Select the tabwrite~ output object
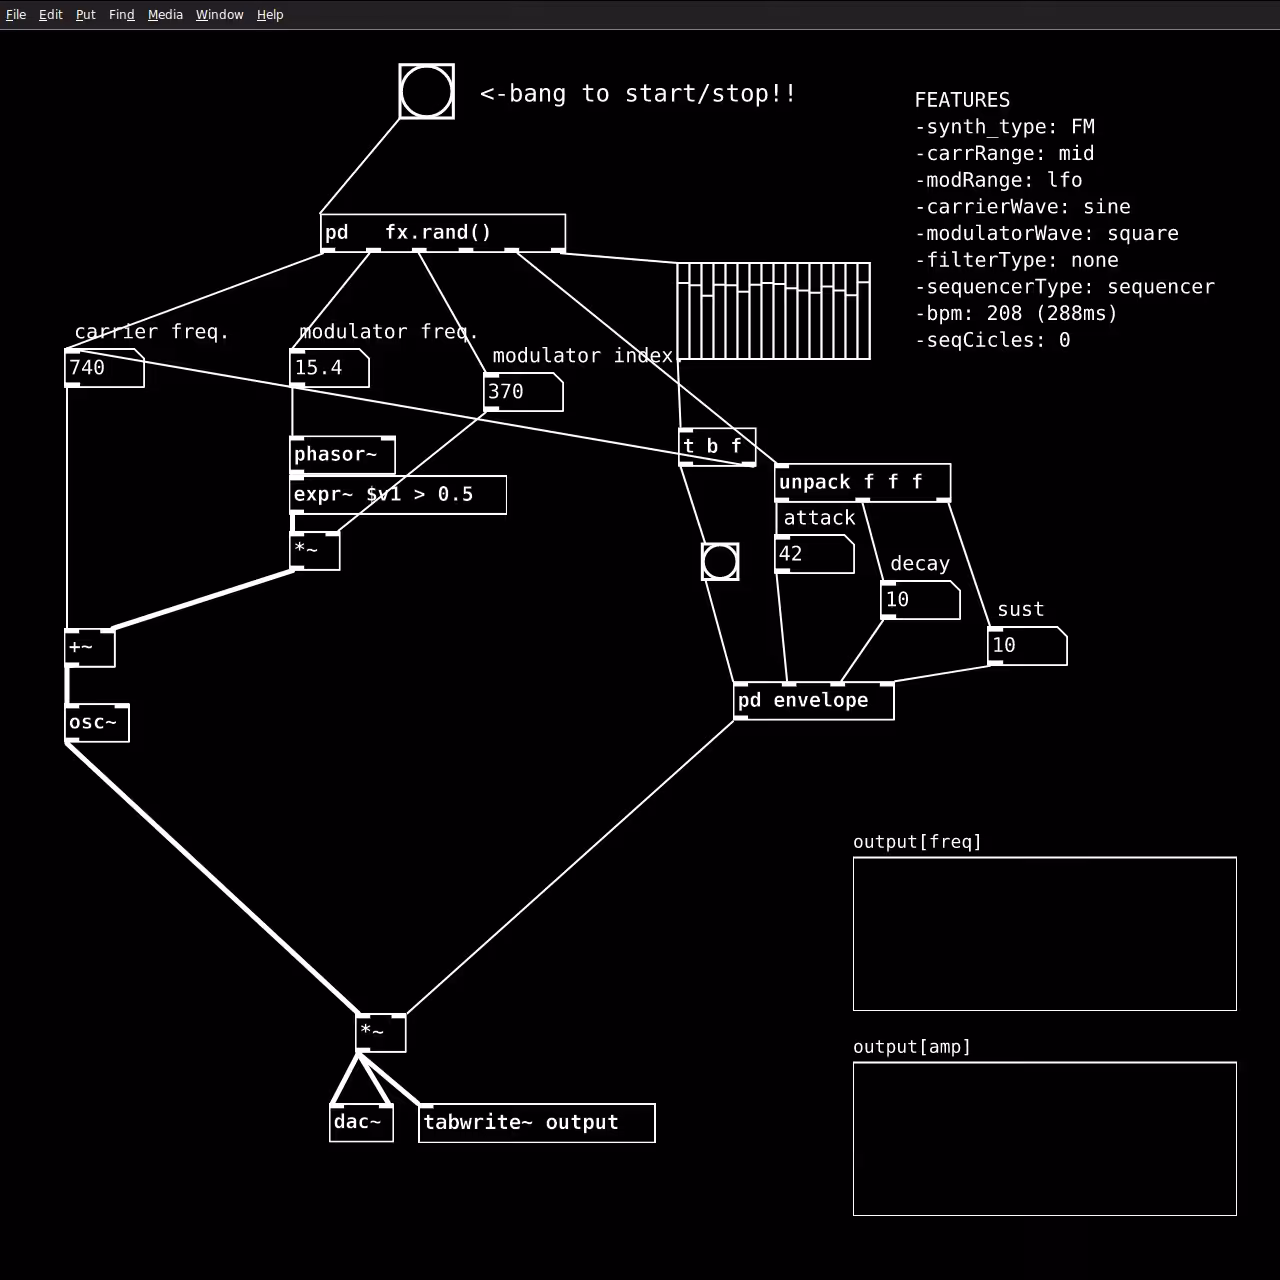The height and width of the screenshot is (1280, 1280). [x=537, y=1123]
